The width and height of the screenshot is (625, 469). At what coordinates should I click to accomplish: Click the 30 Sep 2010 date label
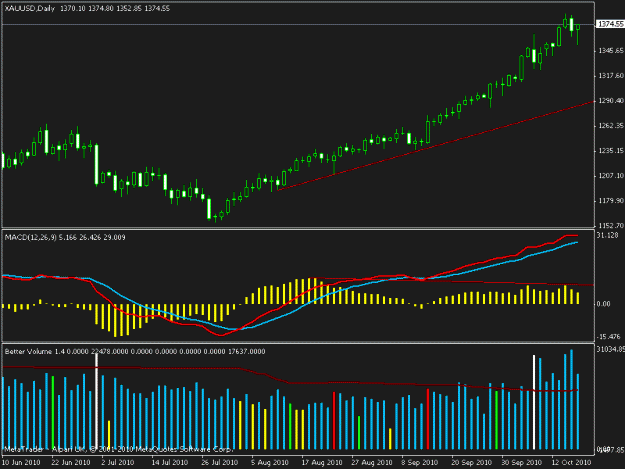coord(521,463)
